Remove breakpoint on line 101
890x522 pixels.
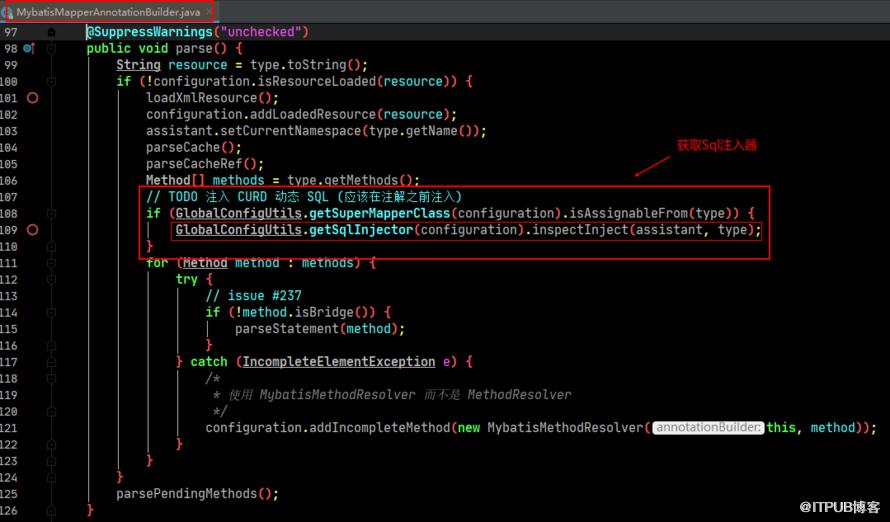(x=33, y=98)
